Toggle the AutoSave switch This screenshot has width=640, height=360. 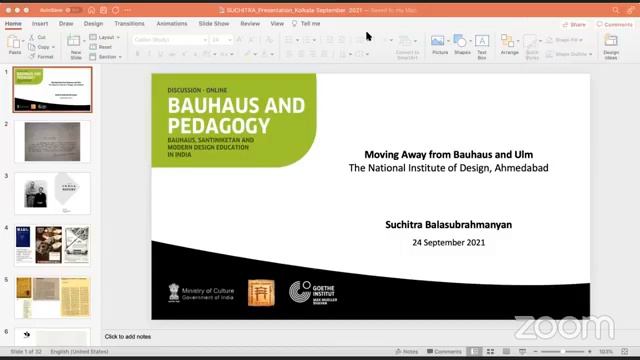point(73,10)
